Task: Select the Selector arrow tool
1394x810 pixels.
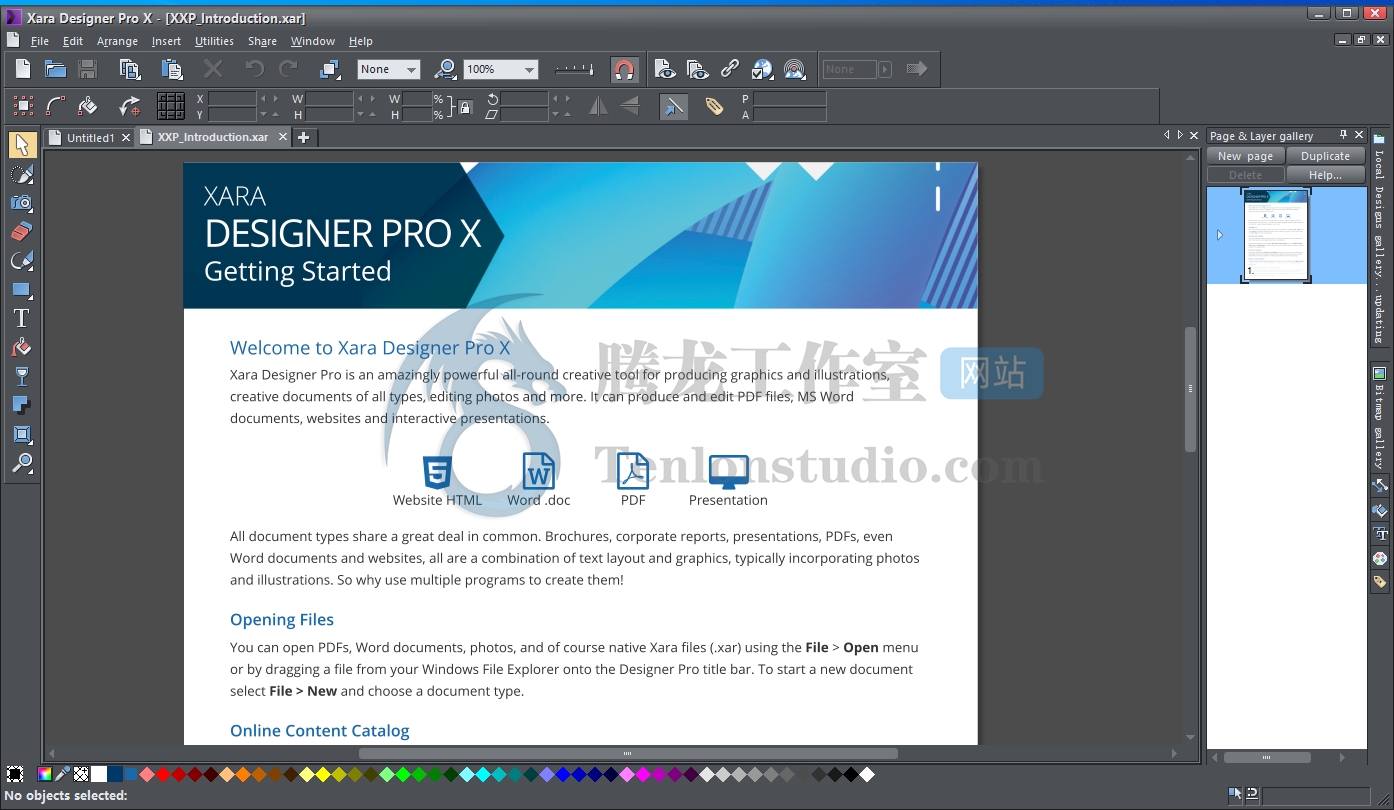Action: click(x=22, y=145)
